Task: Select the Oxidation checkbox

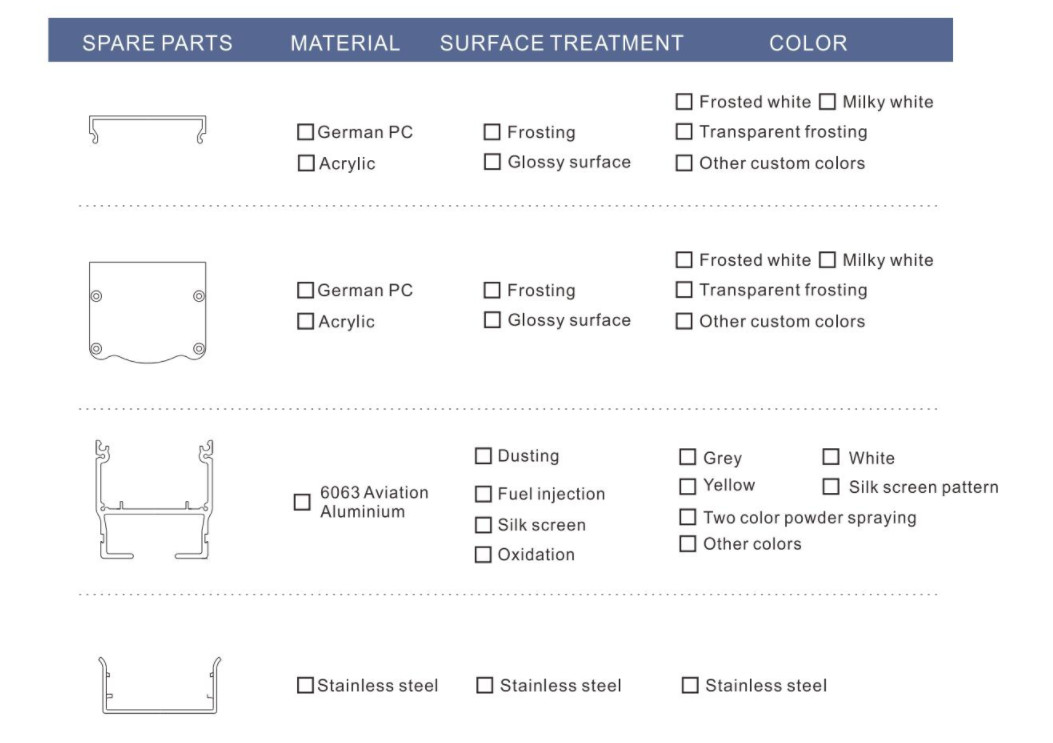Action: pyautogui.click(x=483, y=555)
